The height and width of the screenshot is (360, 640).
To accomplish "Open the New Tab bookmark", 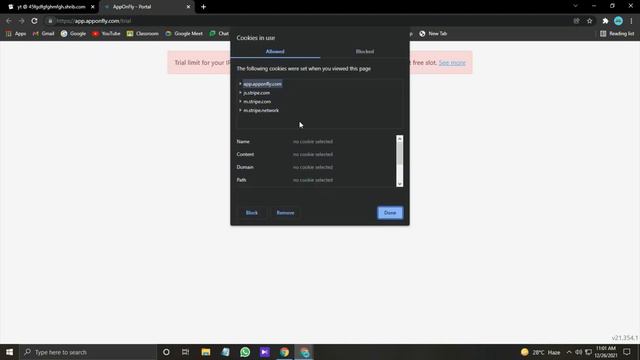I will 433,33.
